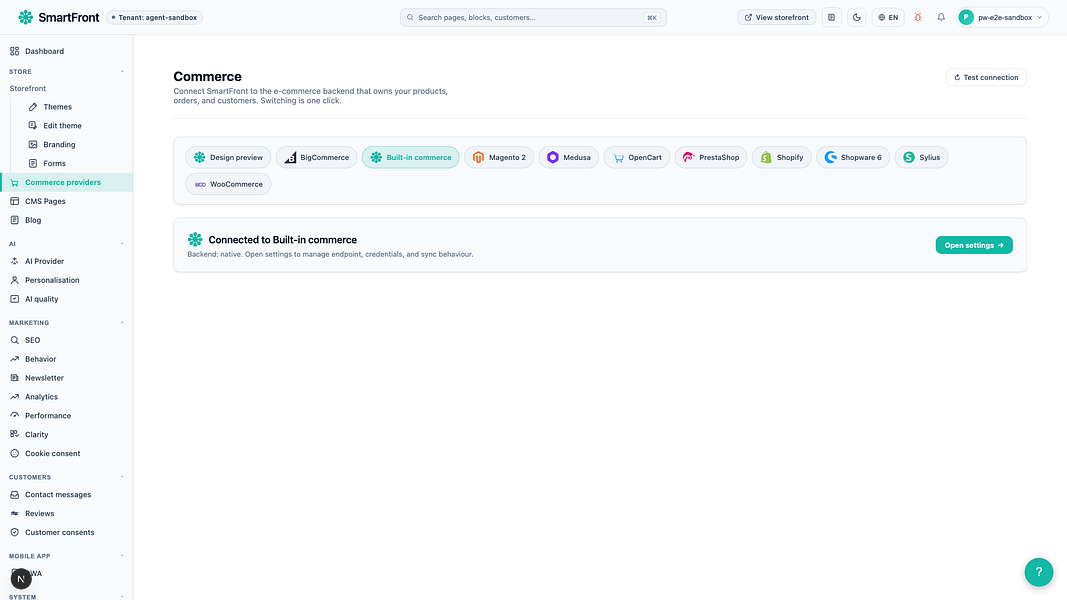The height and width of the screenshot is (600, 1067).
Task: Select OpenCart provider
Action: tap(637, 157)
